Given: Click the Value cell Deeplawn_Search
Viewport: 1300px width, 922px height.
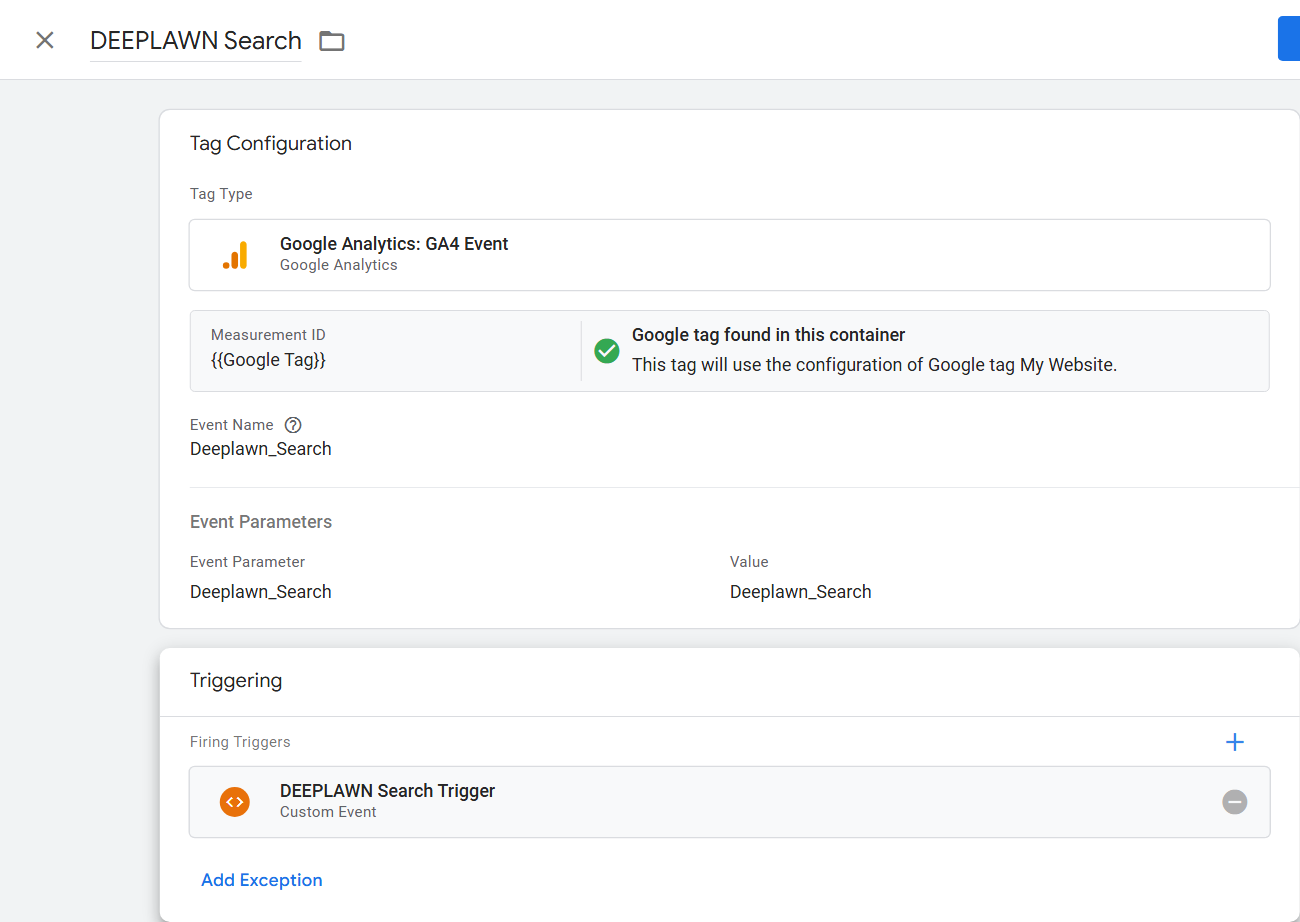Looking at the screenshot, I should 801,592.
